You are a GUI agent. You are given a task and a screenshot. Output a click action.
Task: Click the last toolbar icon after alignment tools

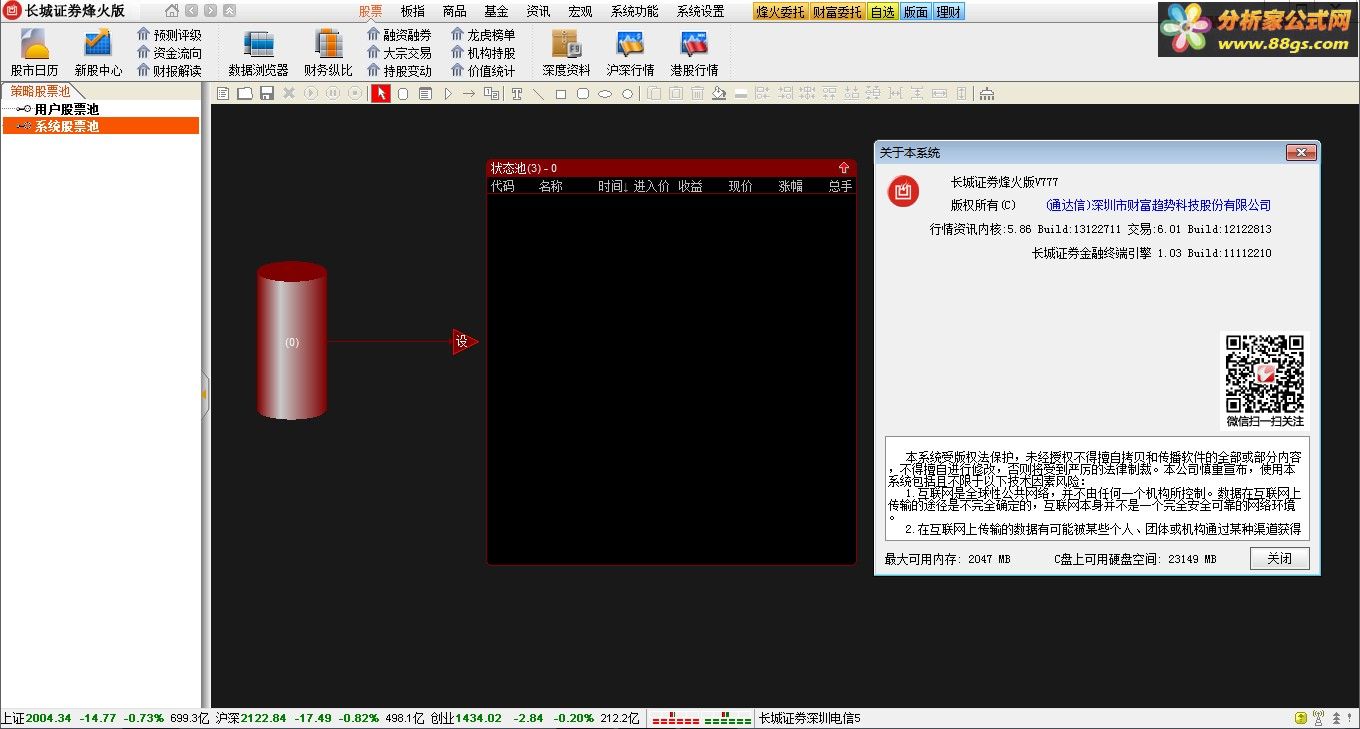click(986, 94)
